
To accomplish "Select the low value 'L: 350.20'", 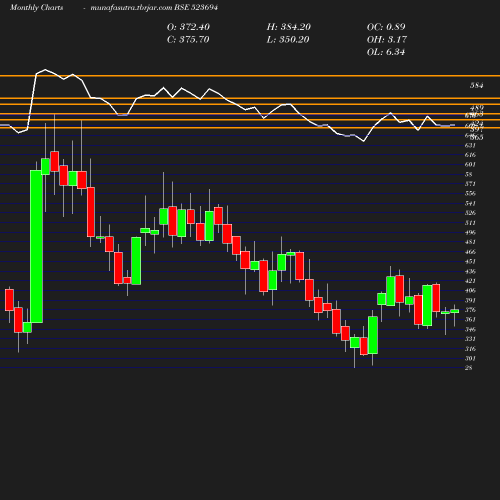I will point(288,40).
